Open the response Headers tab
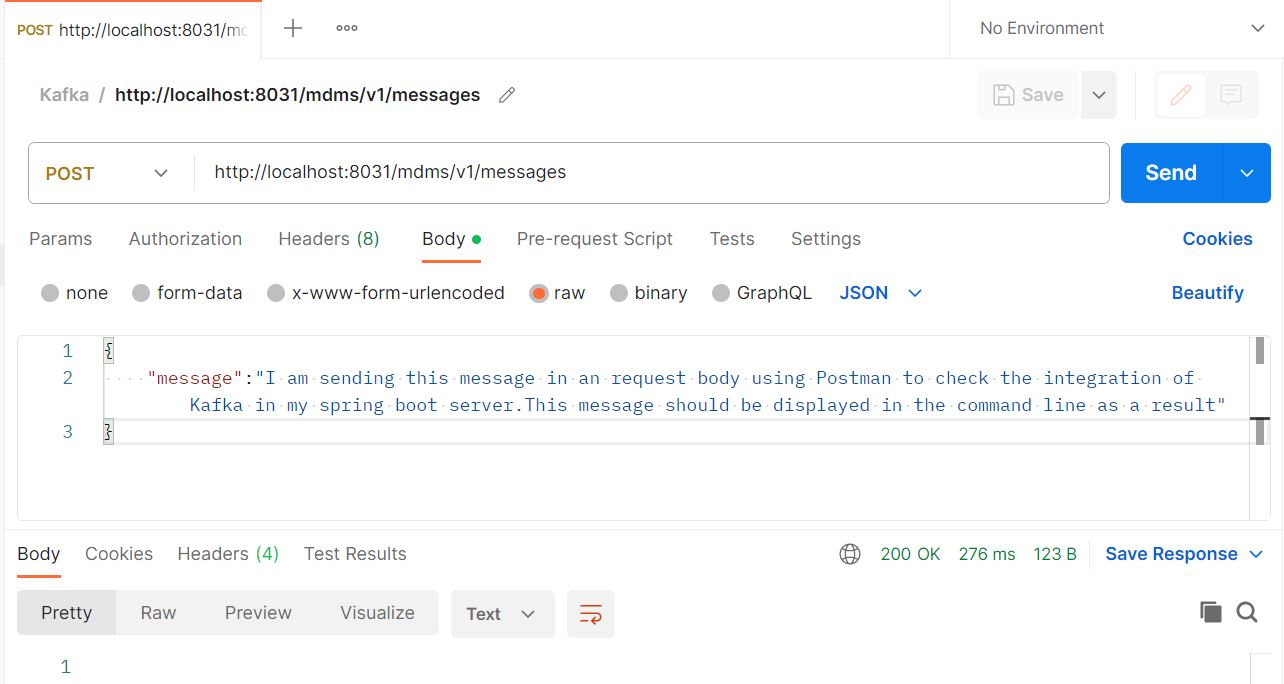Screen dimensions: 1284x684 (227, 553)
